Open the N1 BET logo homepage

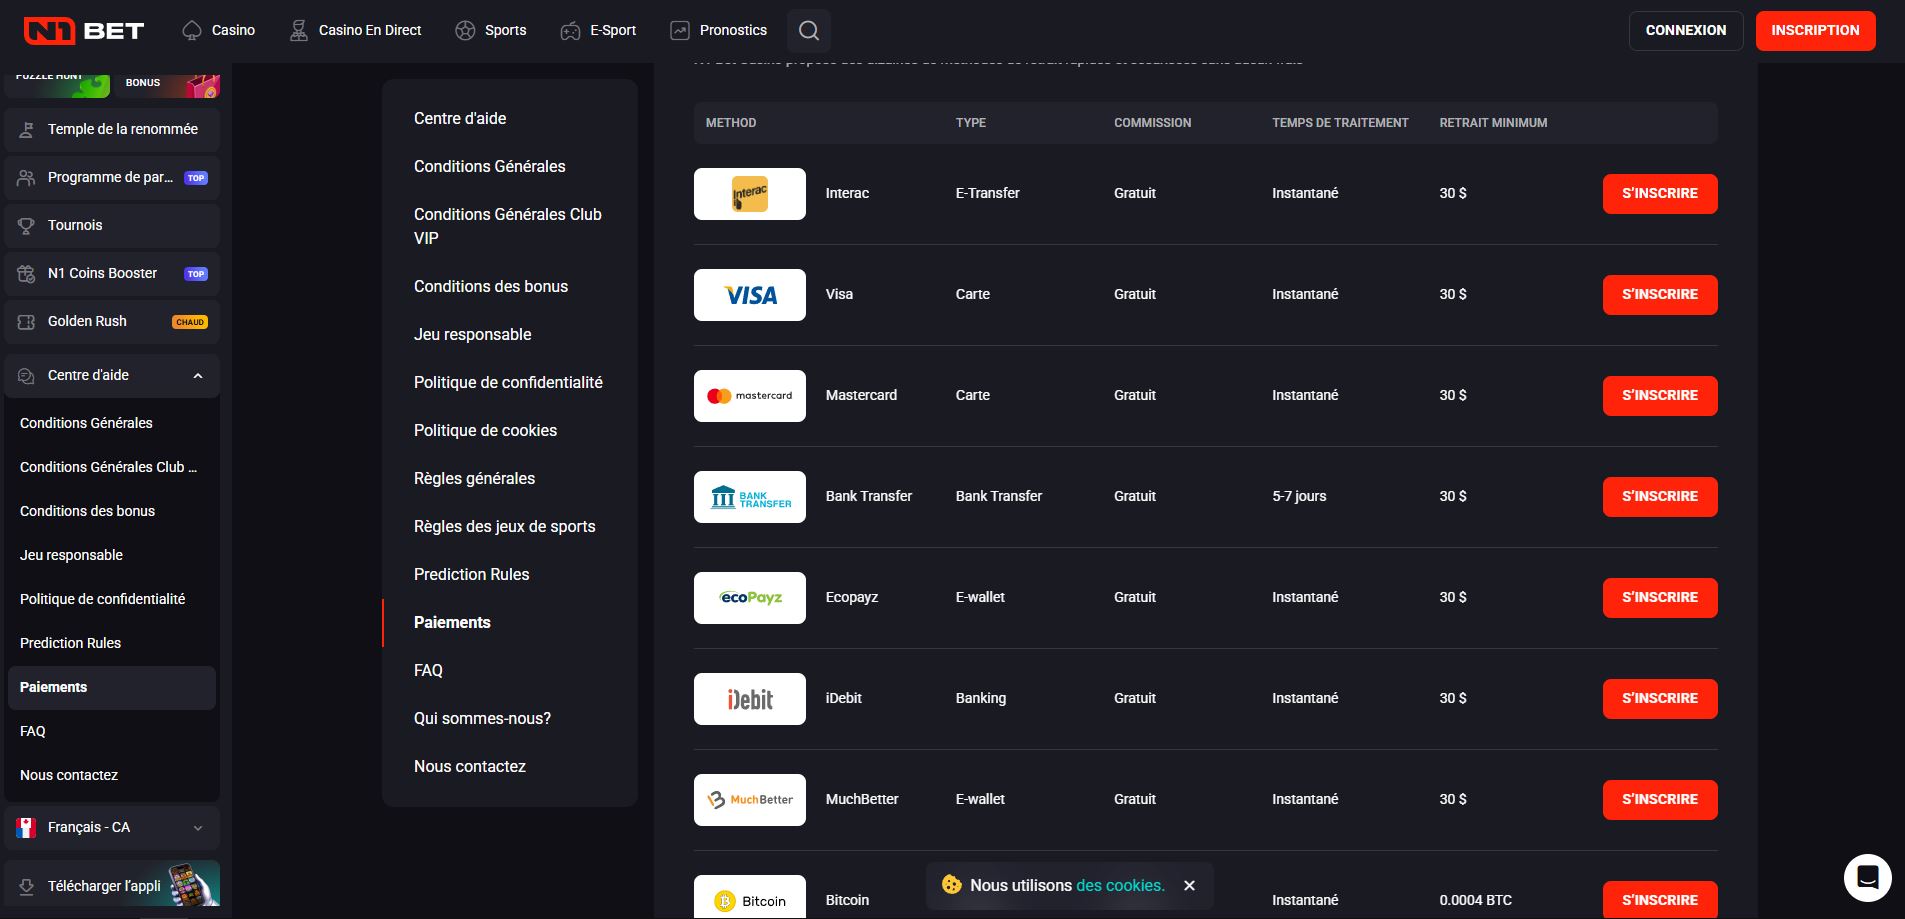coord(84,31)
